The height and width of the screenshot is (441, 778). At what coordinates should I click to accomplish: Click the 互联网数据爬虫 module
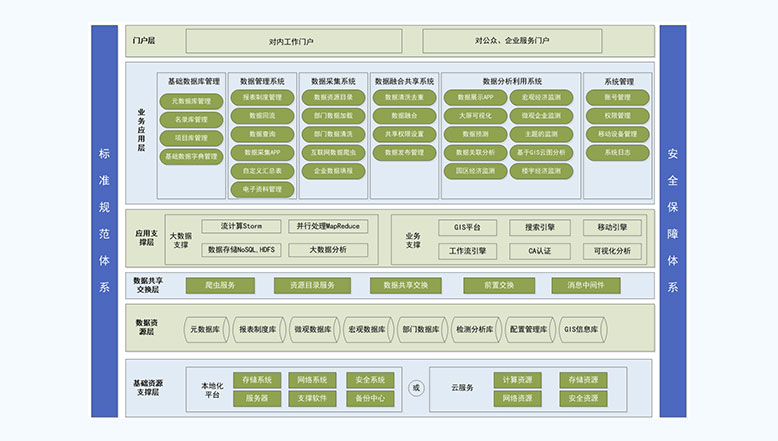click(333, 152)
